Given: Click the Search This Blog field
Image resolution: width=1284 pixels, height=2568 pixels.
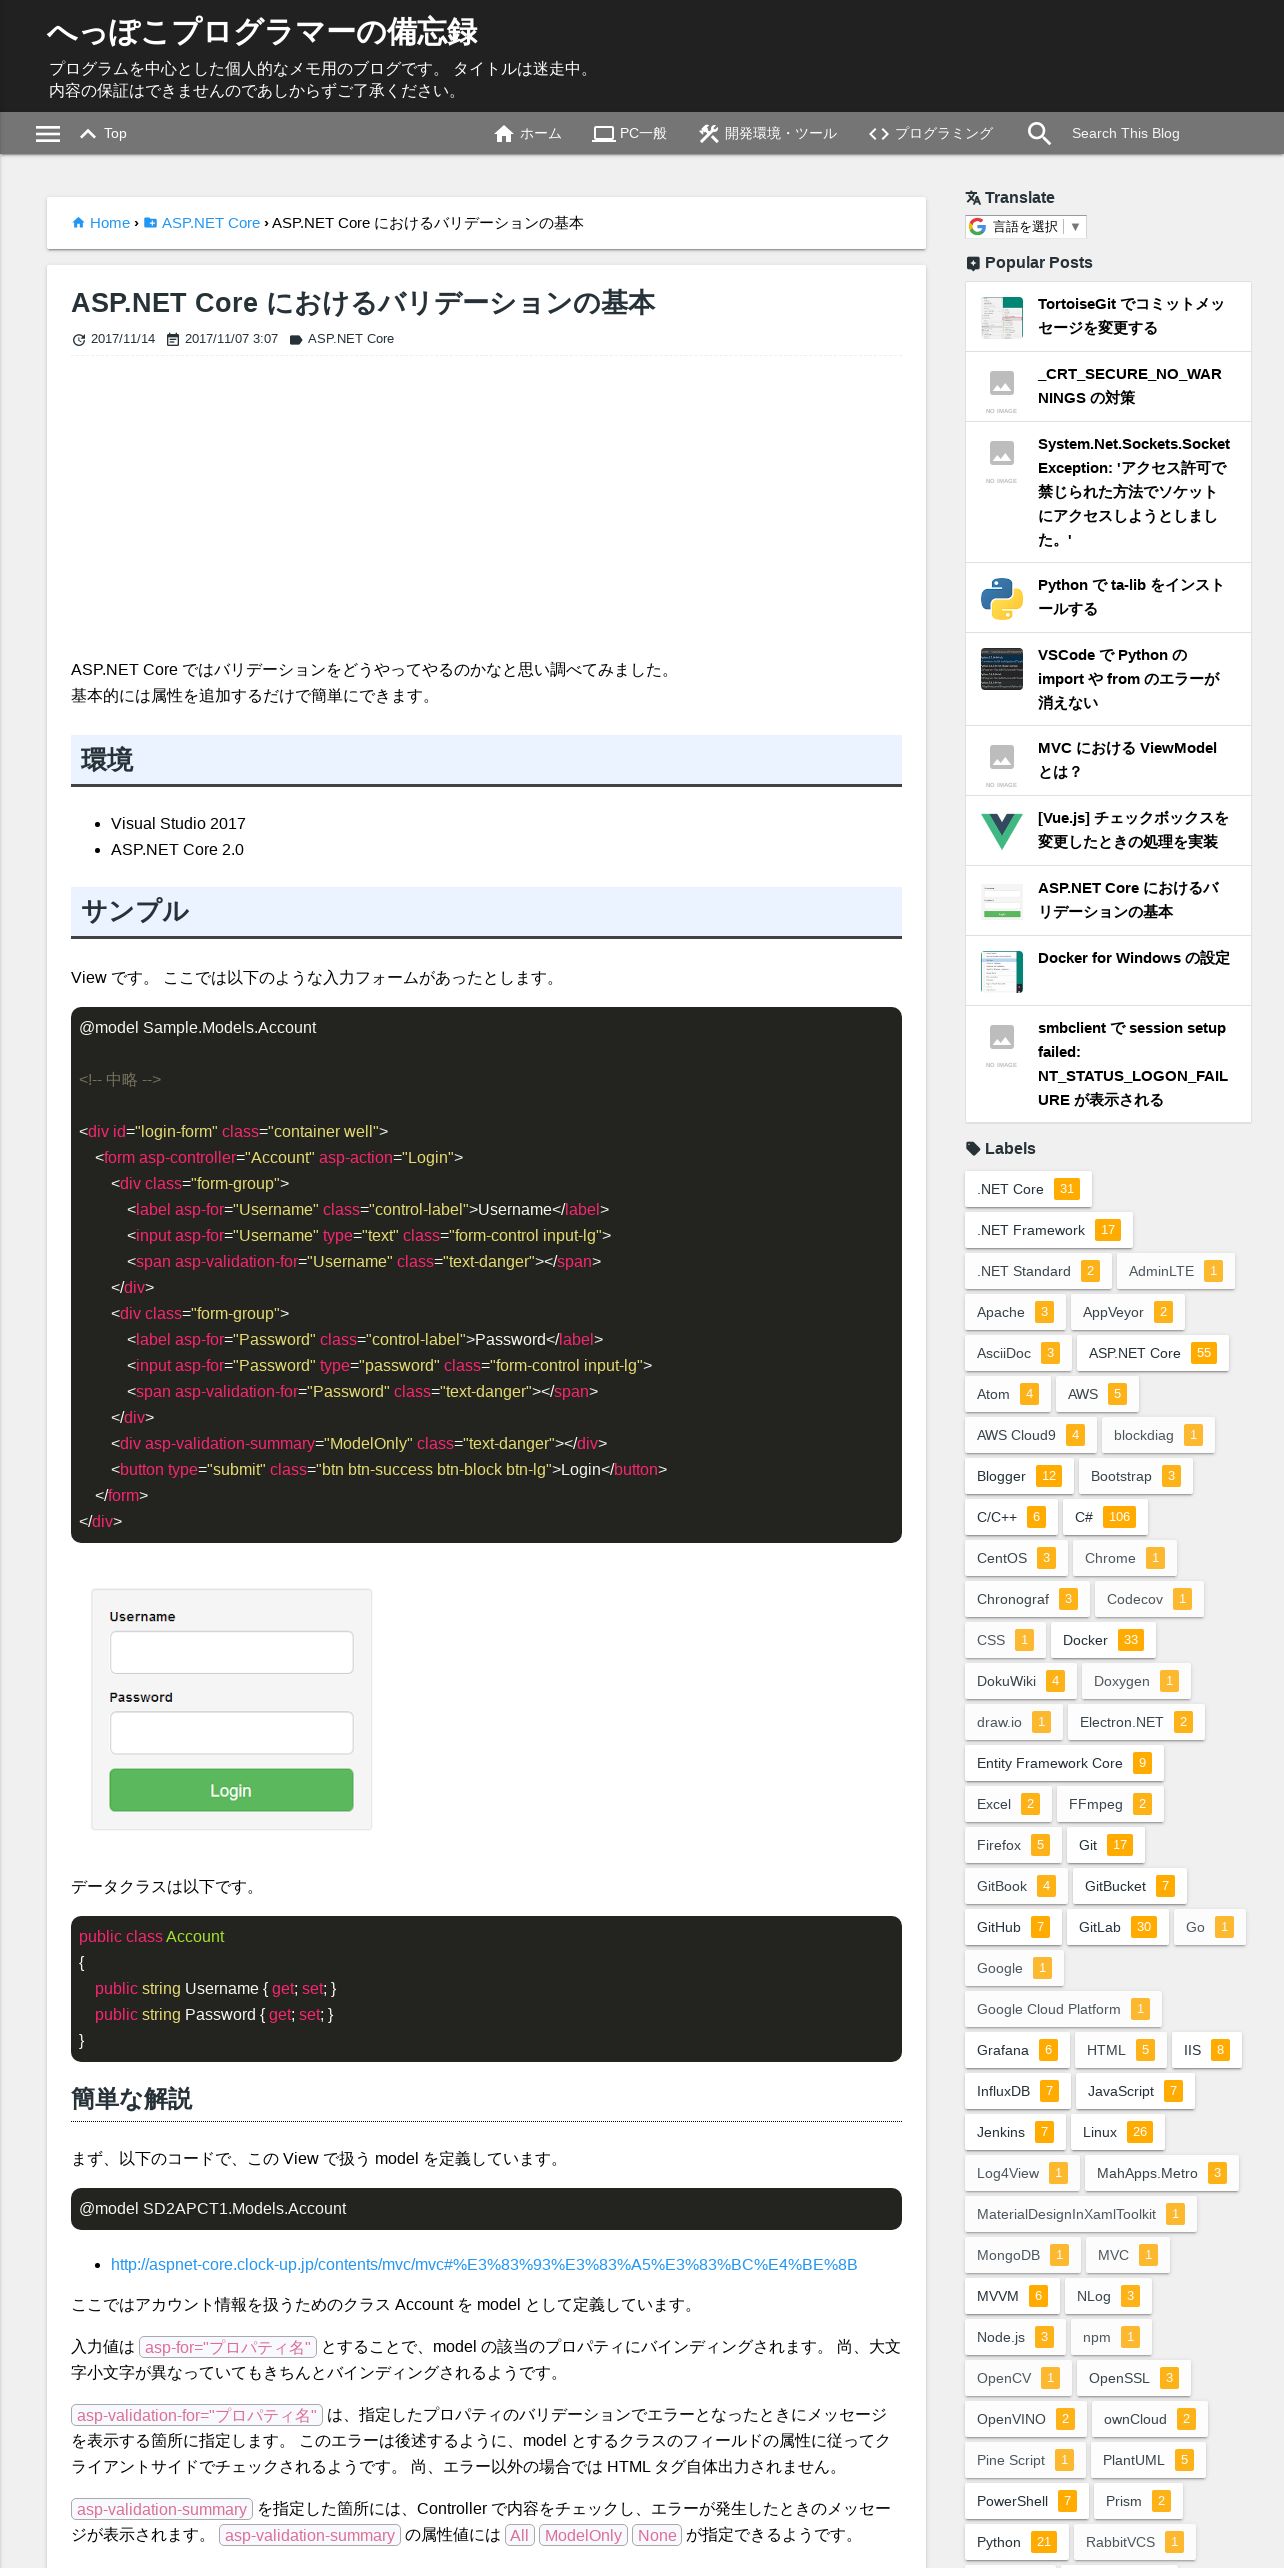Looking at the screenshot, I should 1150,134.
